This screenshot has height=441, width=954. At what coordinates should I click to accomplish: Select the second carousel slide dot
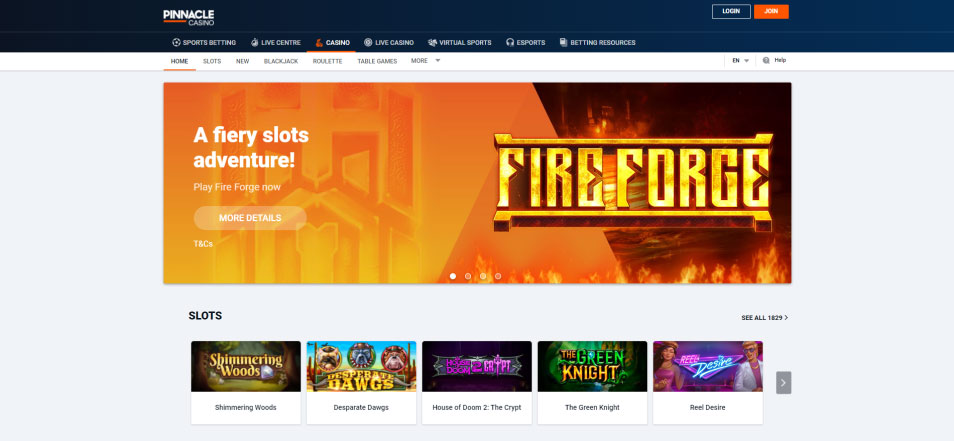point(468,276)
